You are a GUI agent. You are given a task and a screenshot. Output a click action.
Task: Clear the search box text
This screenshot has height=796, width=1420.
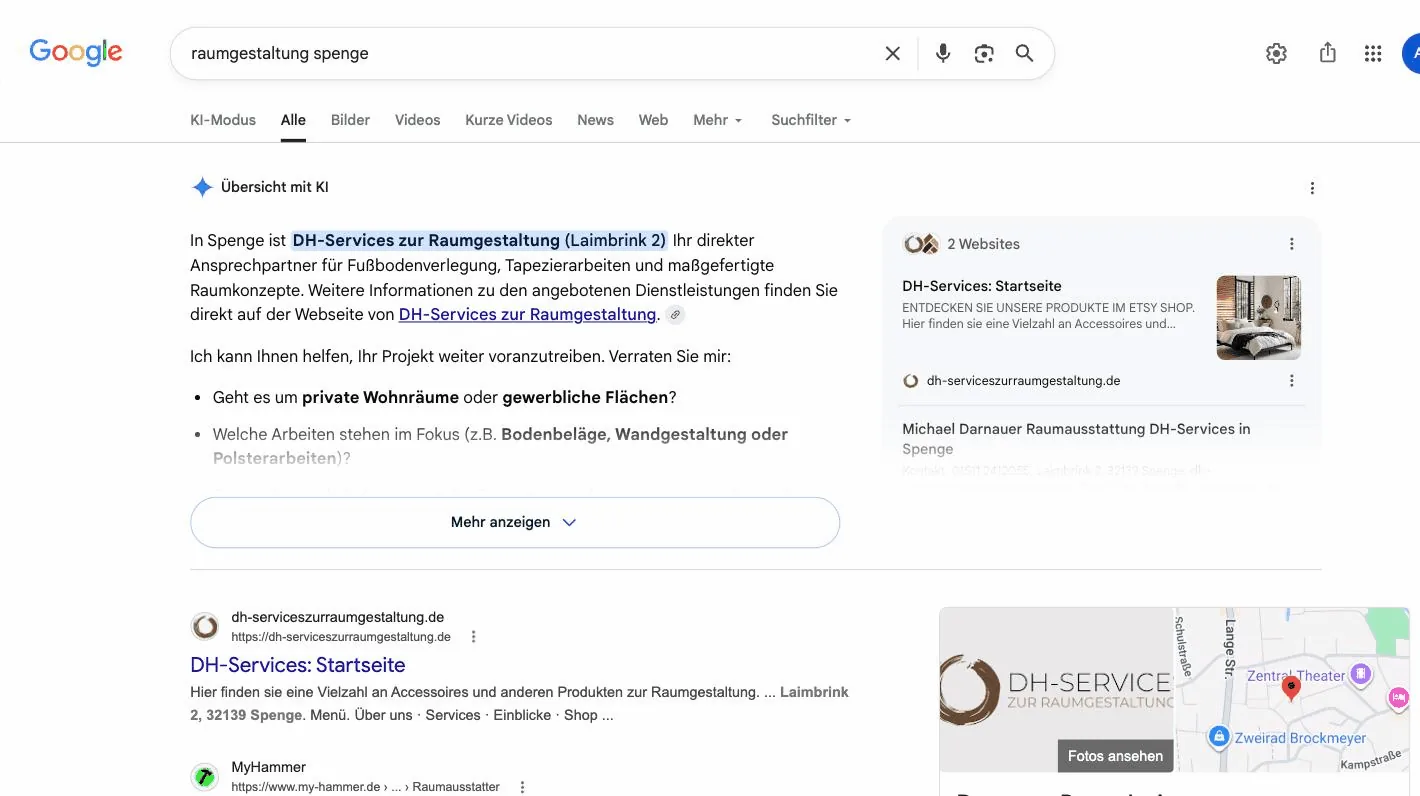point(893,53)
